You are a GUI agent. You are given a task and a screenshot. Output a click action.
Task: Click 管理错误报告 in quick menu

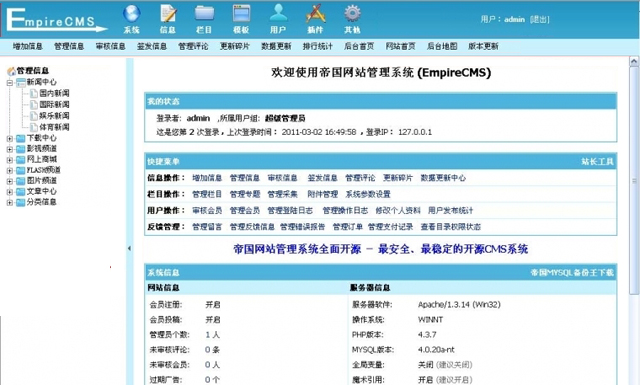[302, 227]
